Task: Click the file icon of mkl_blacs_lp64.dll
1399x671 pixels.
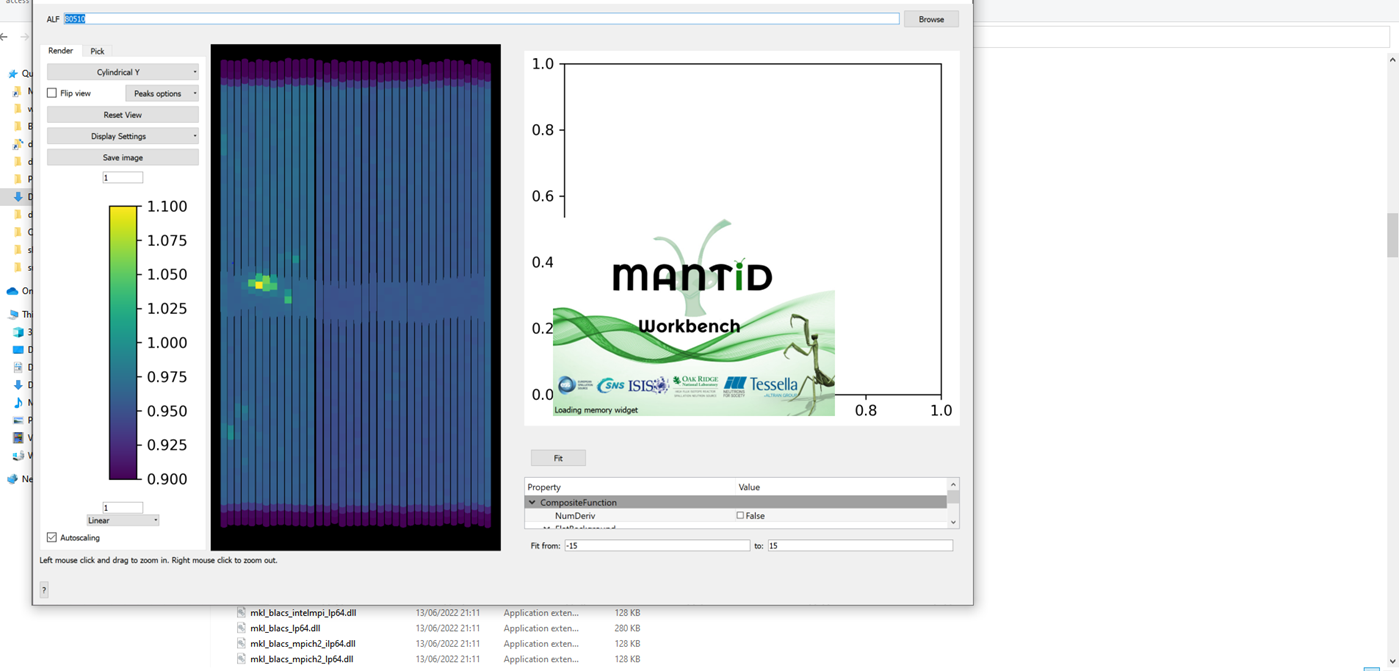Action: pos(241,628)
